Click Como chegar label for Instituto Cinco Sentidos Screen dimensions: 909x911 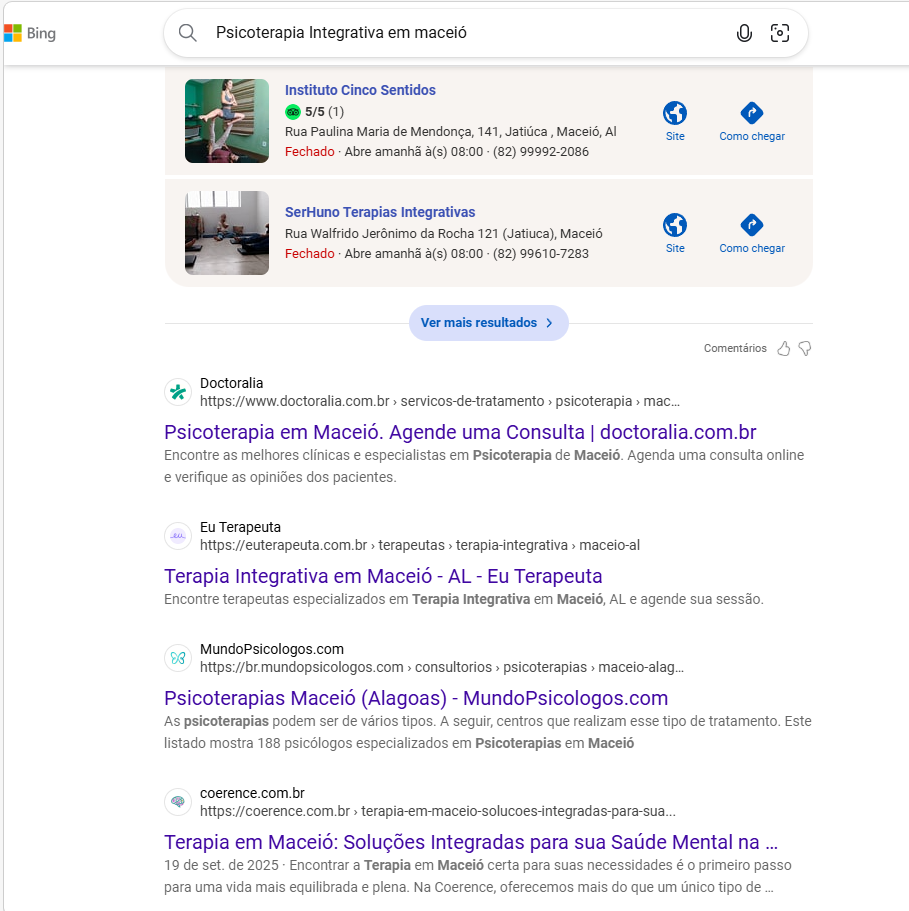(752, 137)
